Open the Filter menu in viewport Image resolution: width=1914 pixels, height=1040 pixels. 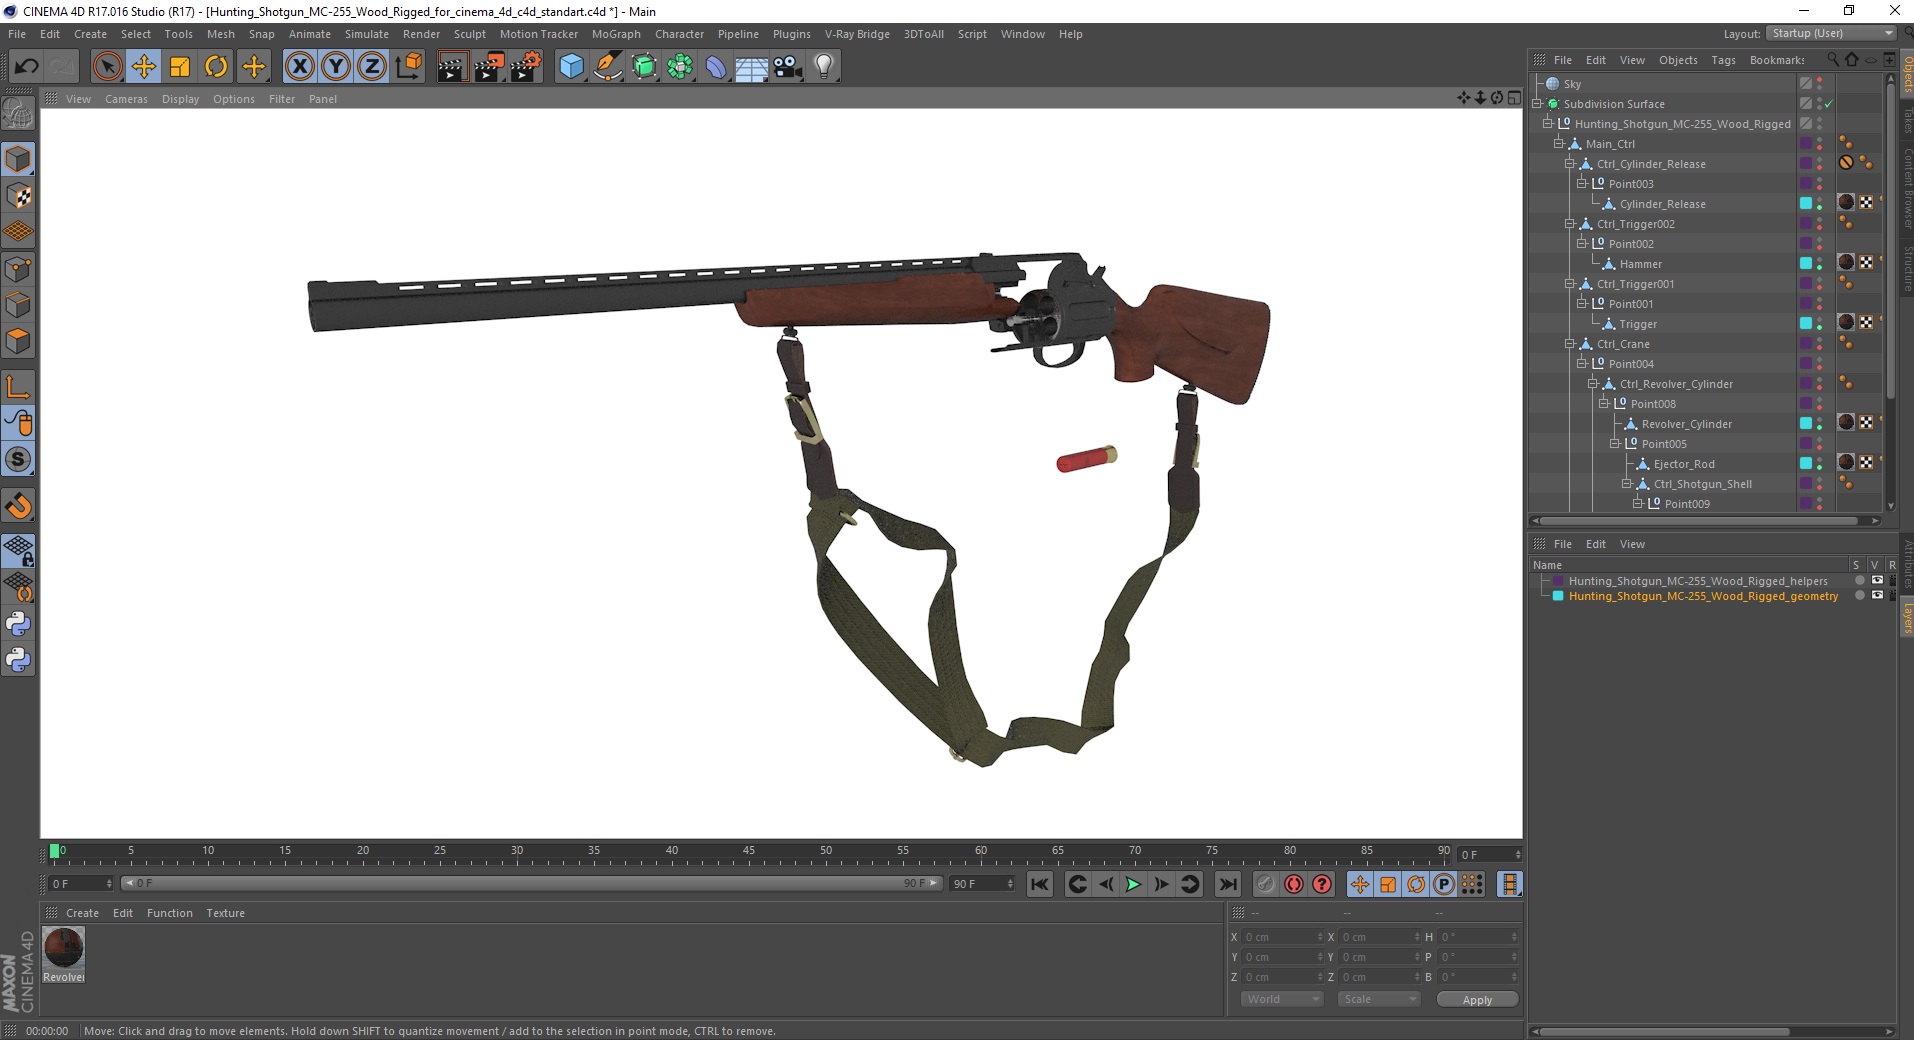[282, 99]
